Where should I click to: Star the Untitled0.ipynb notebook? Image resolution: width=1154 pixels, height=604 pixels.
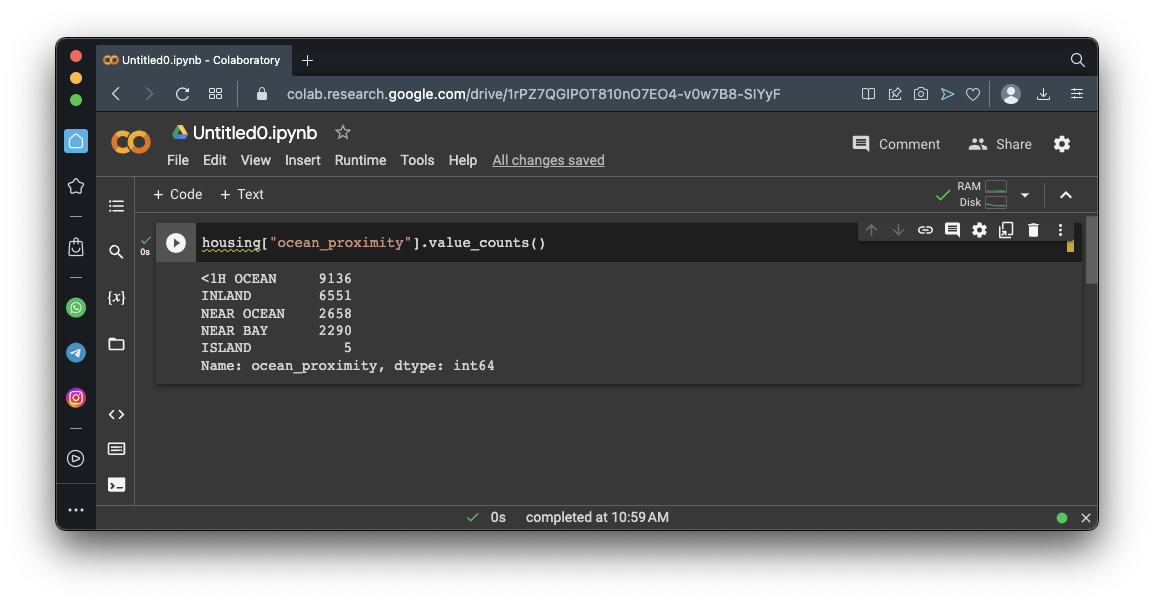[343, 132]
